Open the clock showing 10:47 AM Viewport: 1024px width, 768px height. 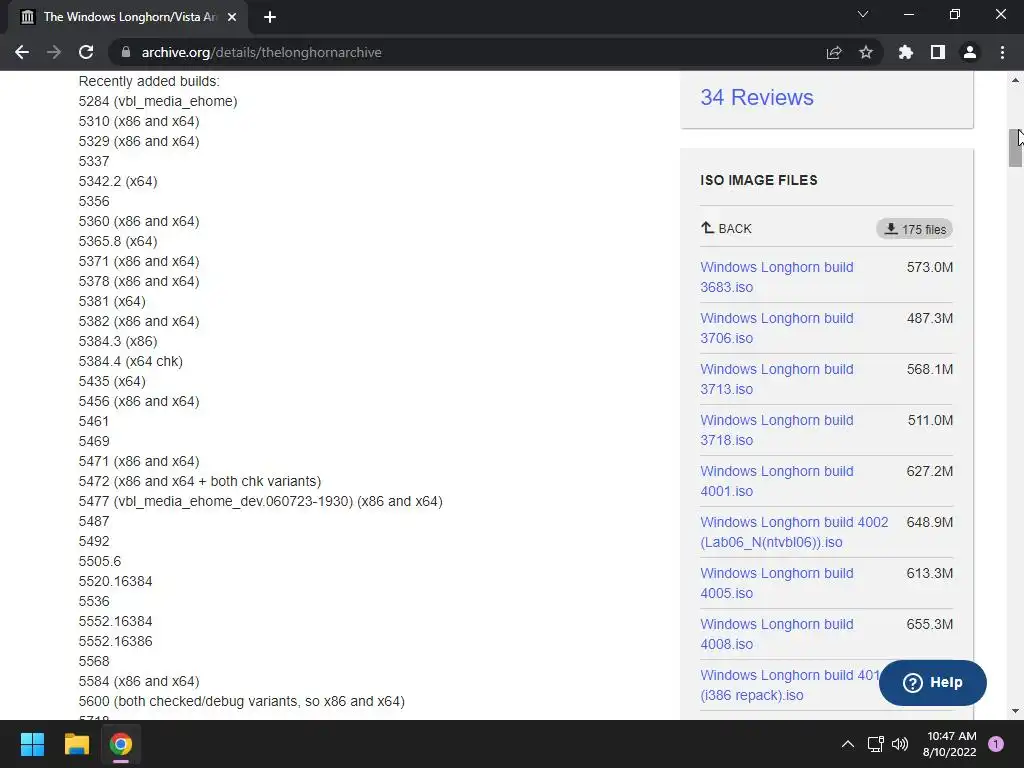click(x=950, y=744)
